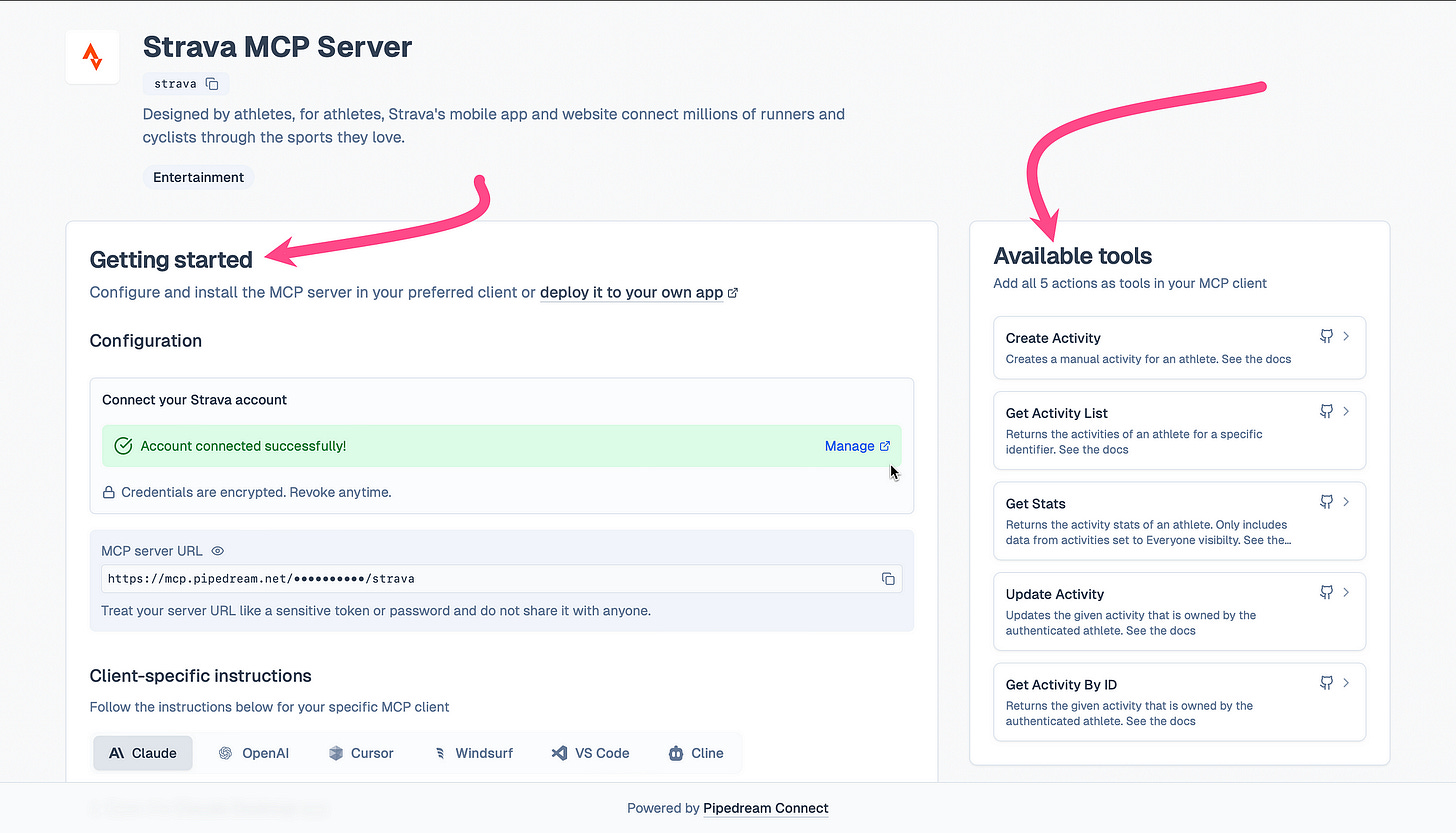Copy the strava slug identifier
Viewport: 1456px width, 833px height.
[212, 84]
